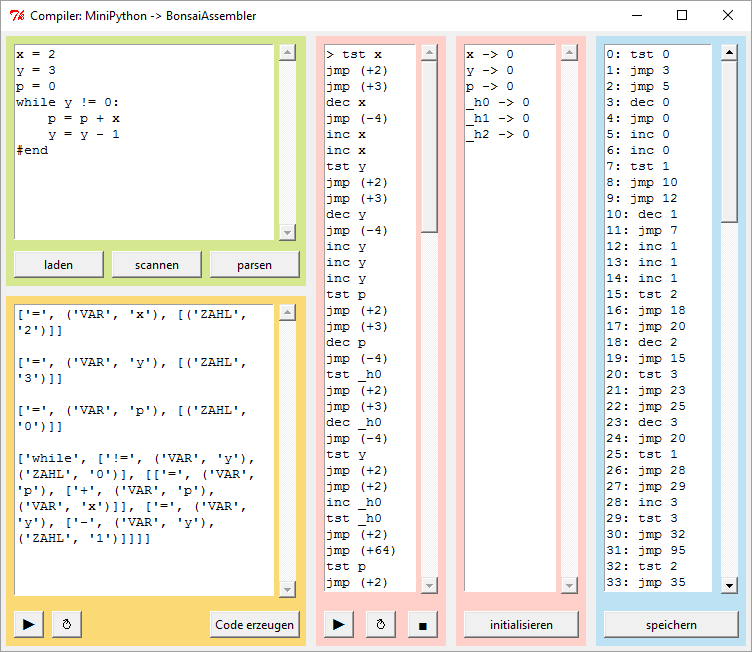Click the single-step icon in the pink panel
752x652 pixels.
pos(380,624)
